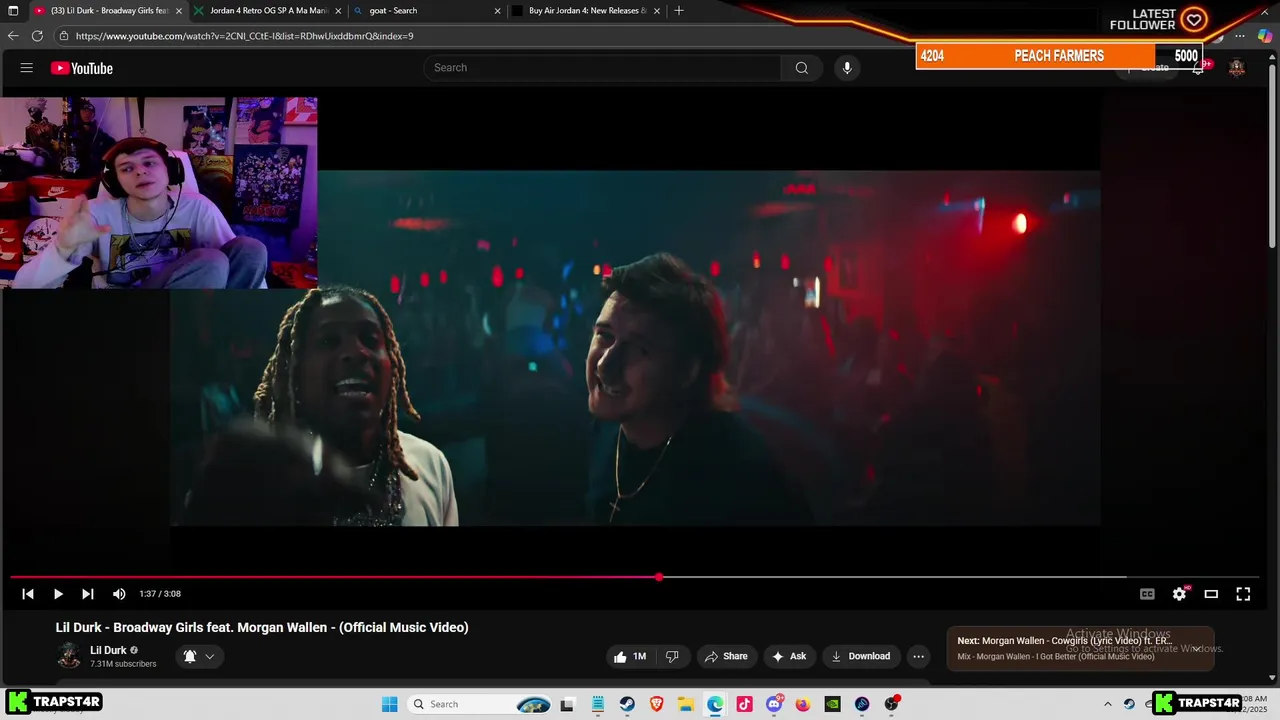This screenshot has height=720, width=1280.
Task: Expand the up next mix panel chevron
Action: pyautogui.click(x=1196, y=649)
